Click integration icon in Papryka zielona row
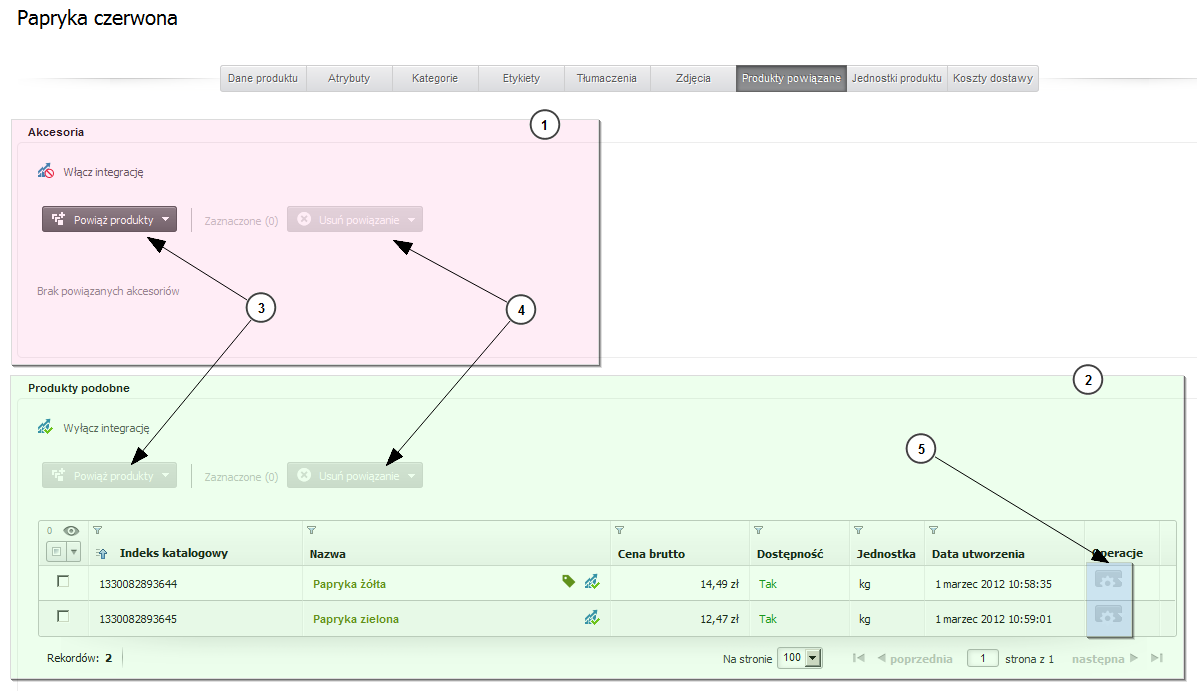The width and height of the screenshot is (1197, 691). 592,619
